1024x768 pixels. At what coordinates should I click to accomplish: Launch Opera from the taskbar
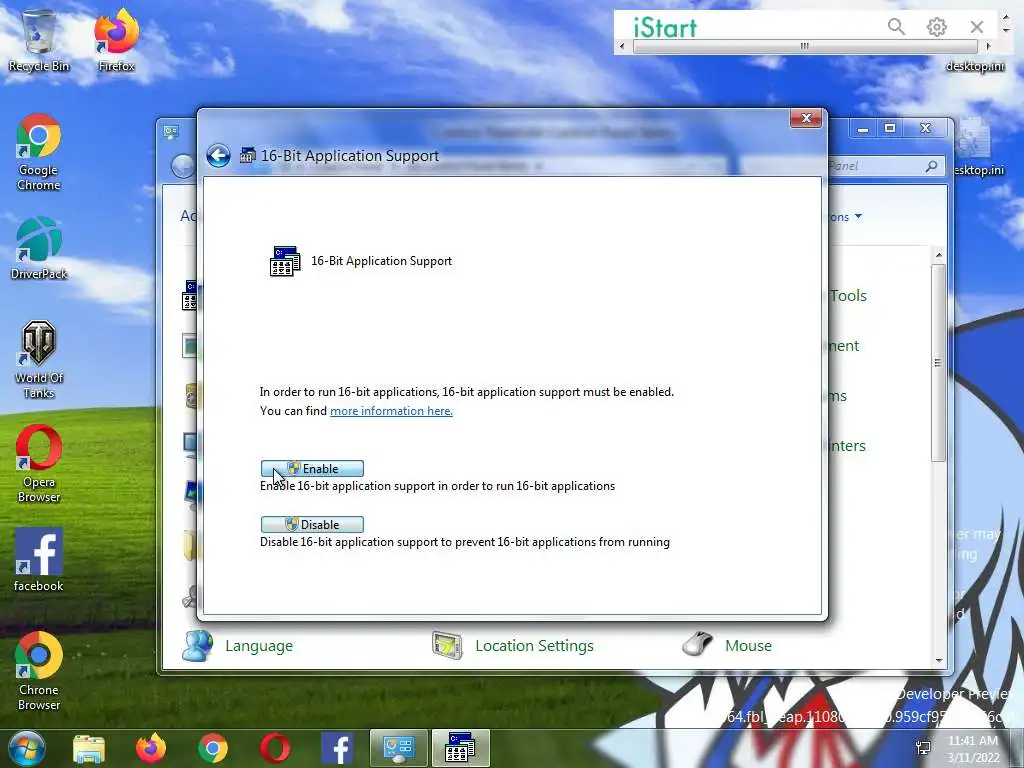pos(275,748)
